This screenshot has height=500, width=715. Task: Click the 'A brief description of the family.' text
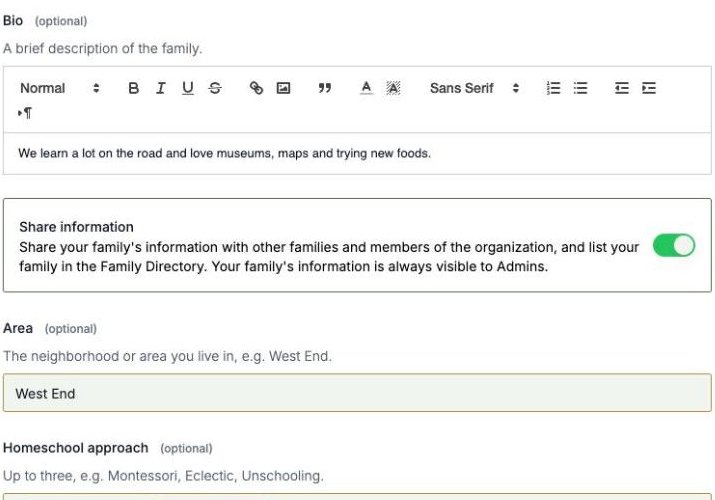coord(103,48)
